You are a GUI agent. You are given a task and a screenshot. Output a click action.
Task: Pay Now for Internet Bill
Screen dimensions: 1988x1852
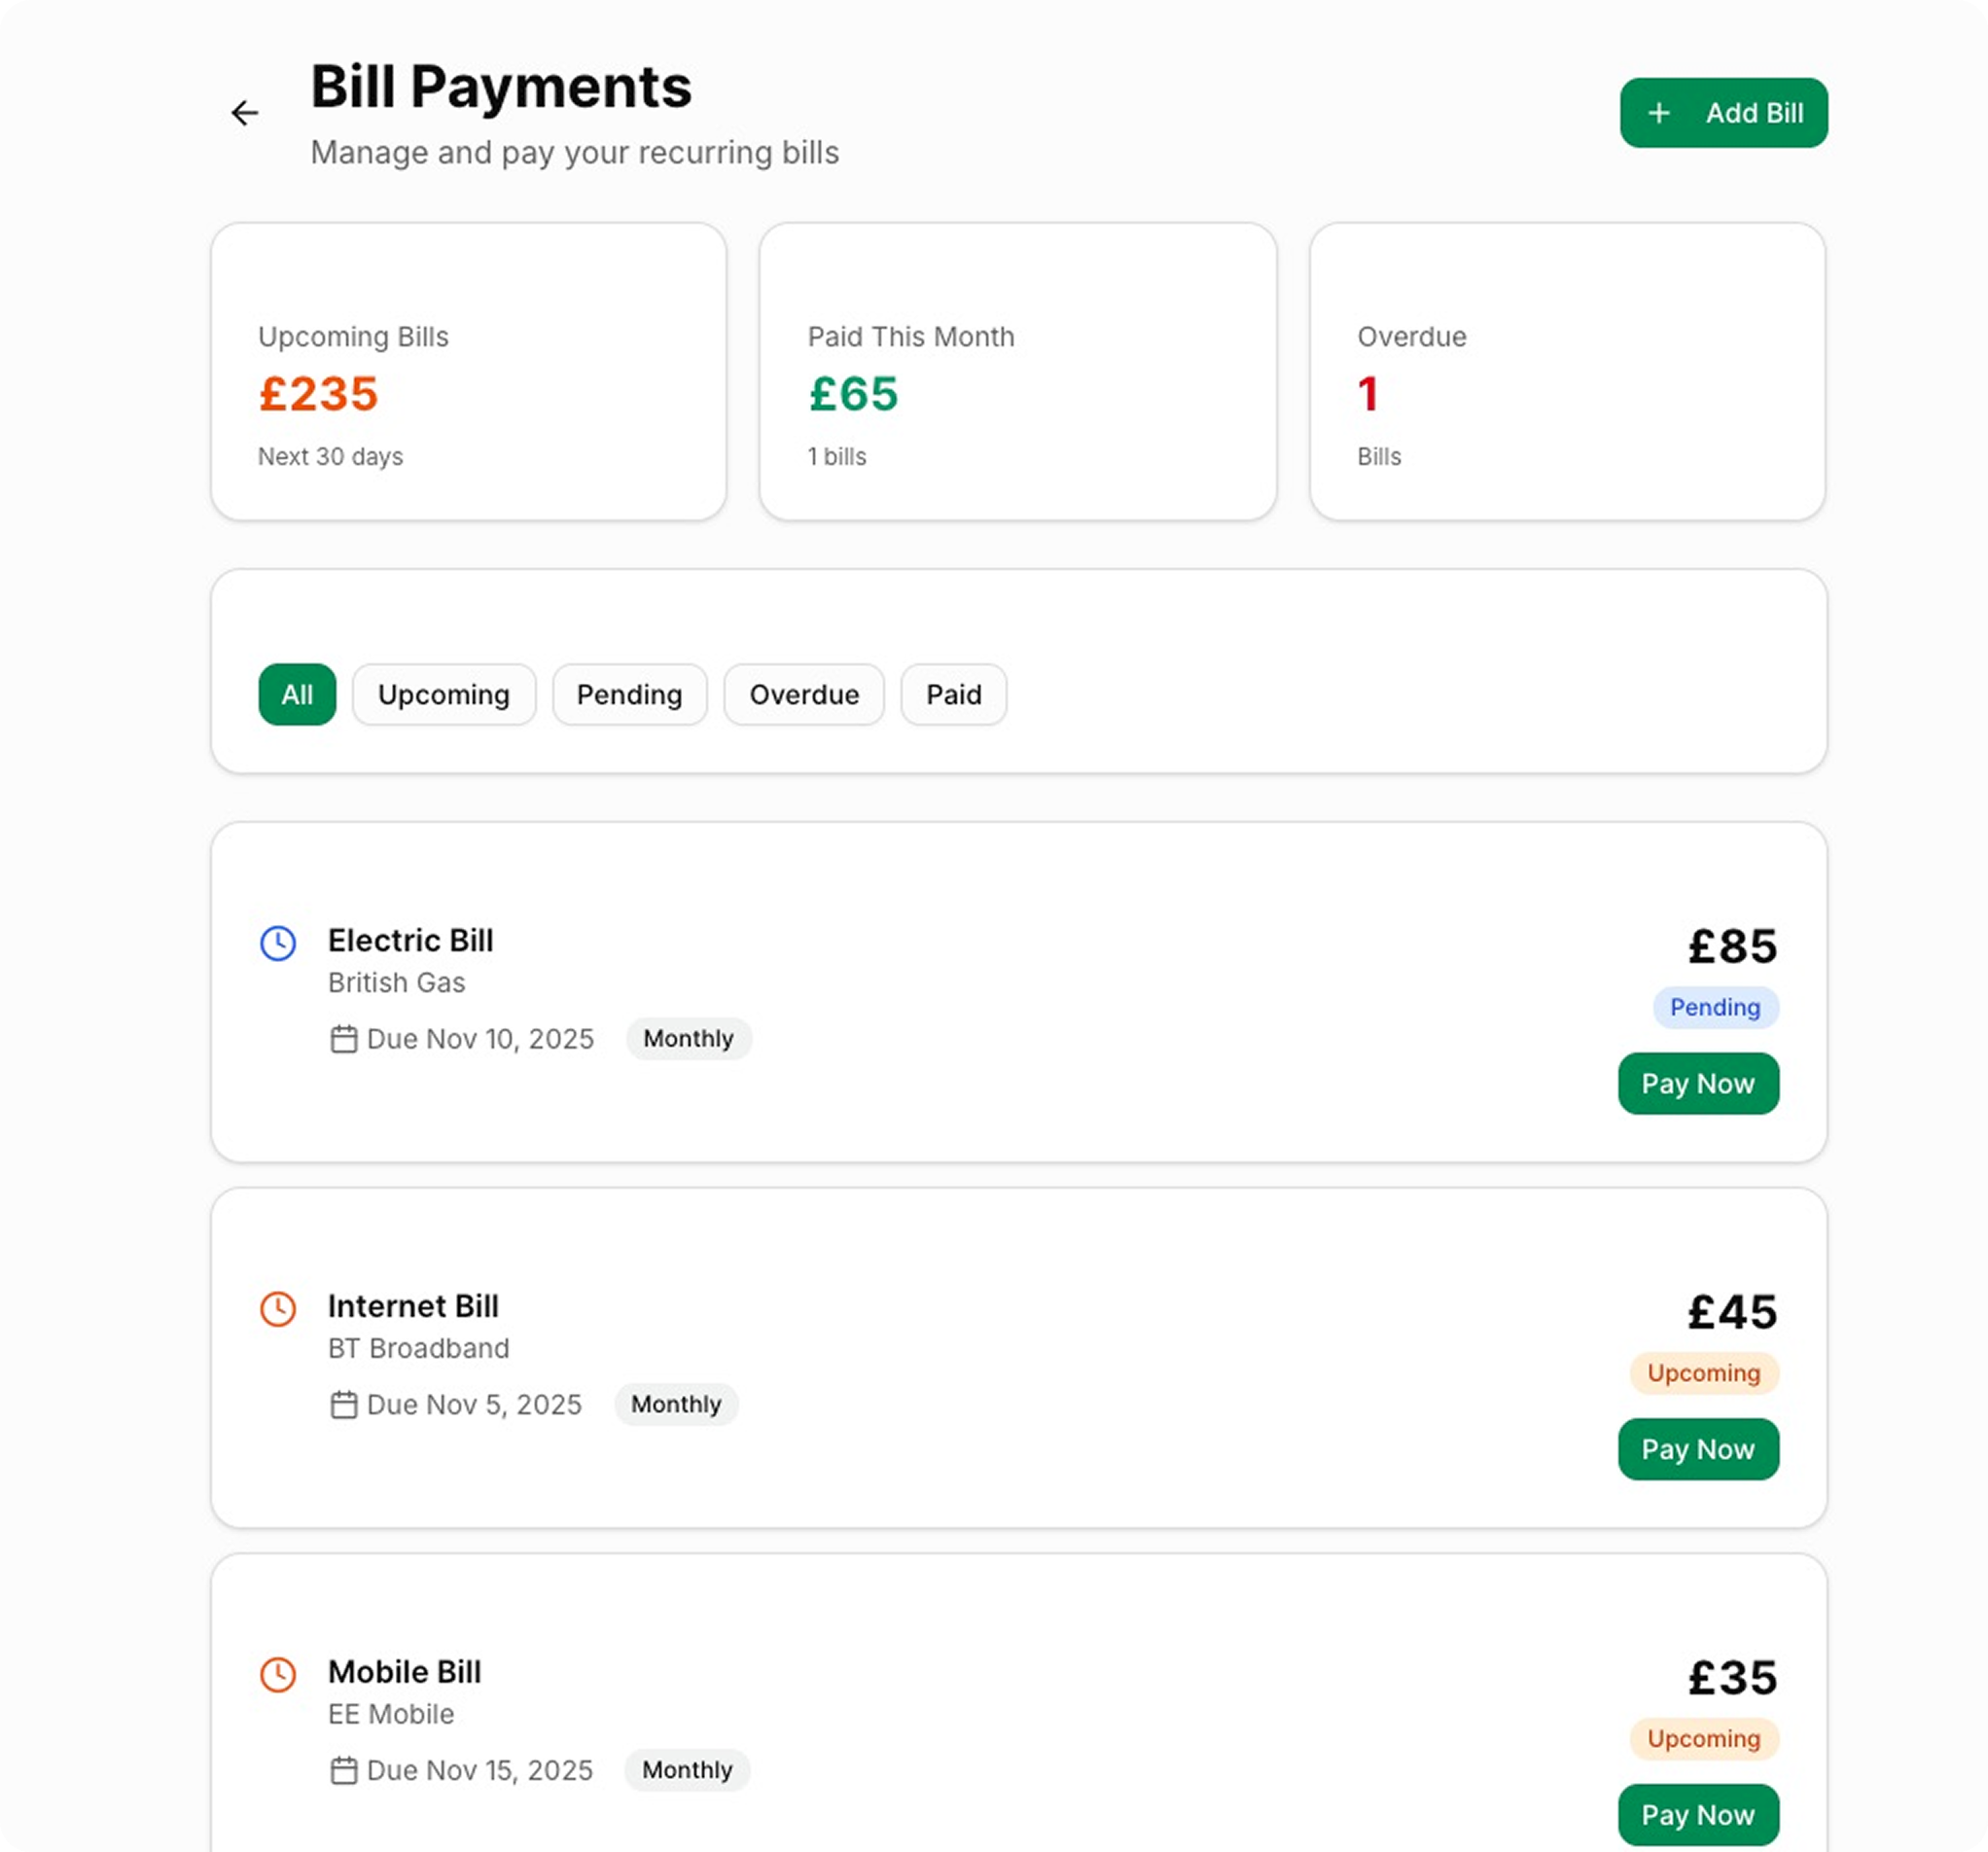(1698, 1449)
